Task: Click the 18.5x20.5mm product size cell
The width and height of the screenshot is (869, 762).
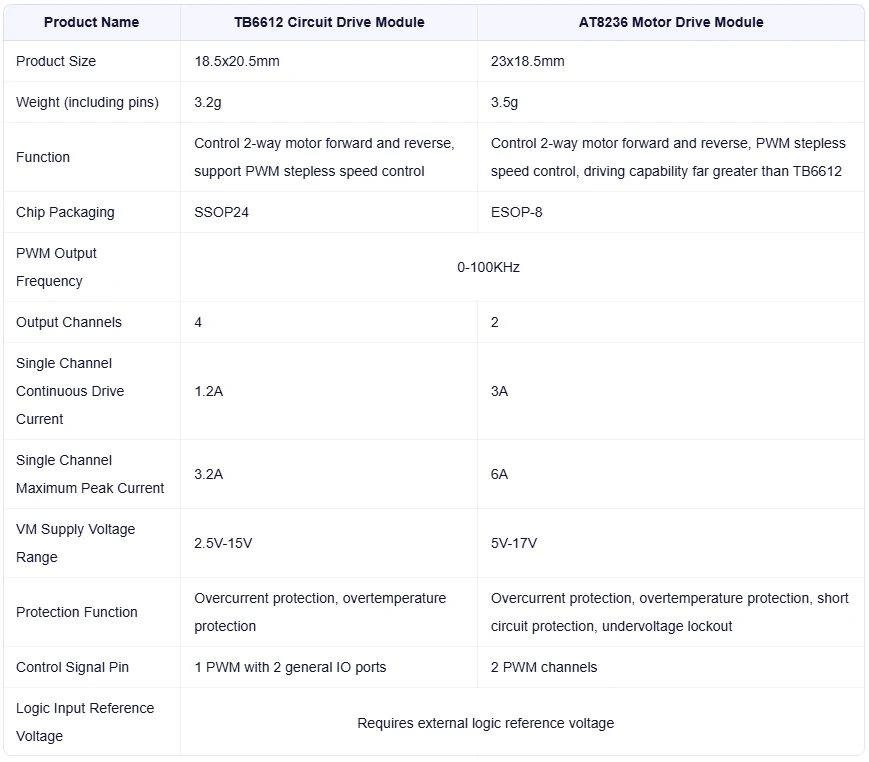Action: click(x=237, y=61)
